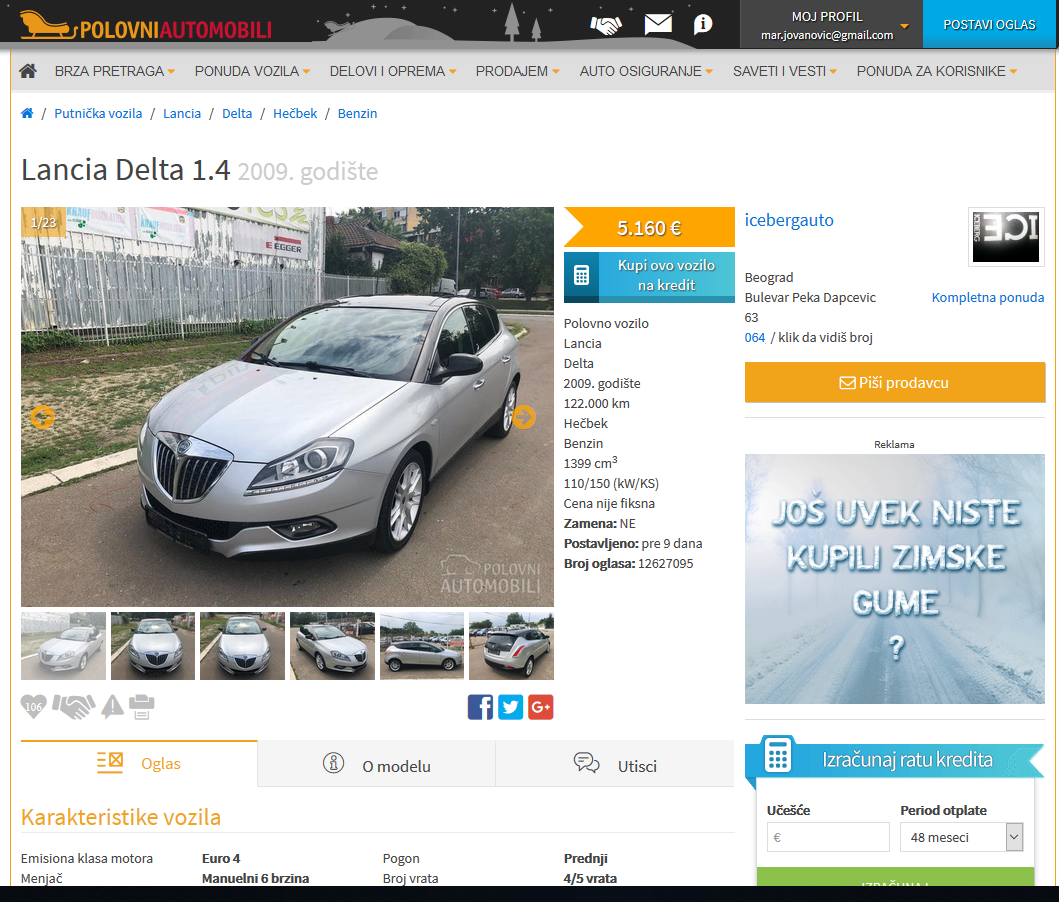1059x902 pixels.
Task: Switch to the O modelu tab
Action: 376,764
